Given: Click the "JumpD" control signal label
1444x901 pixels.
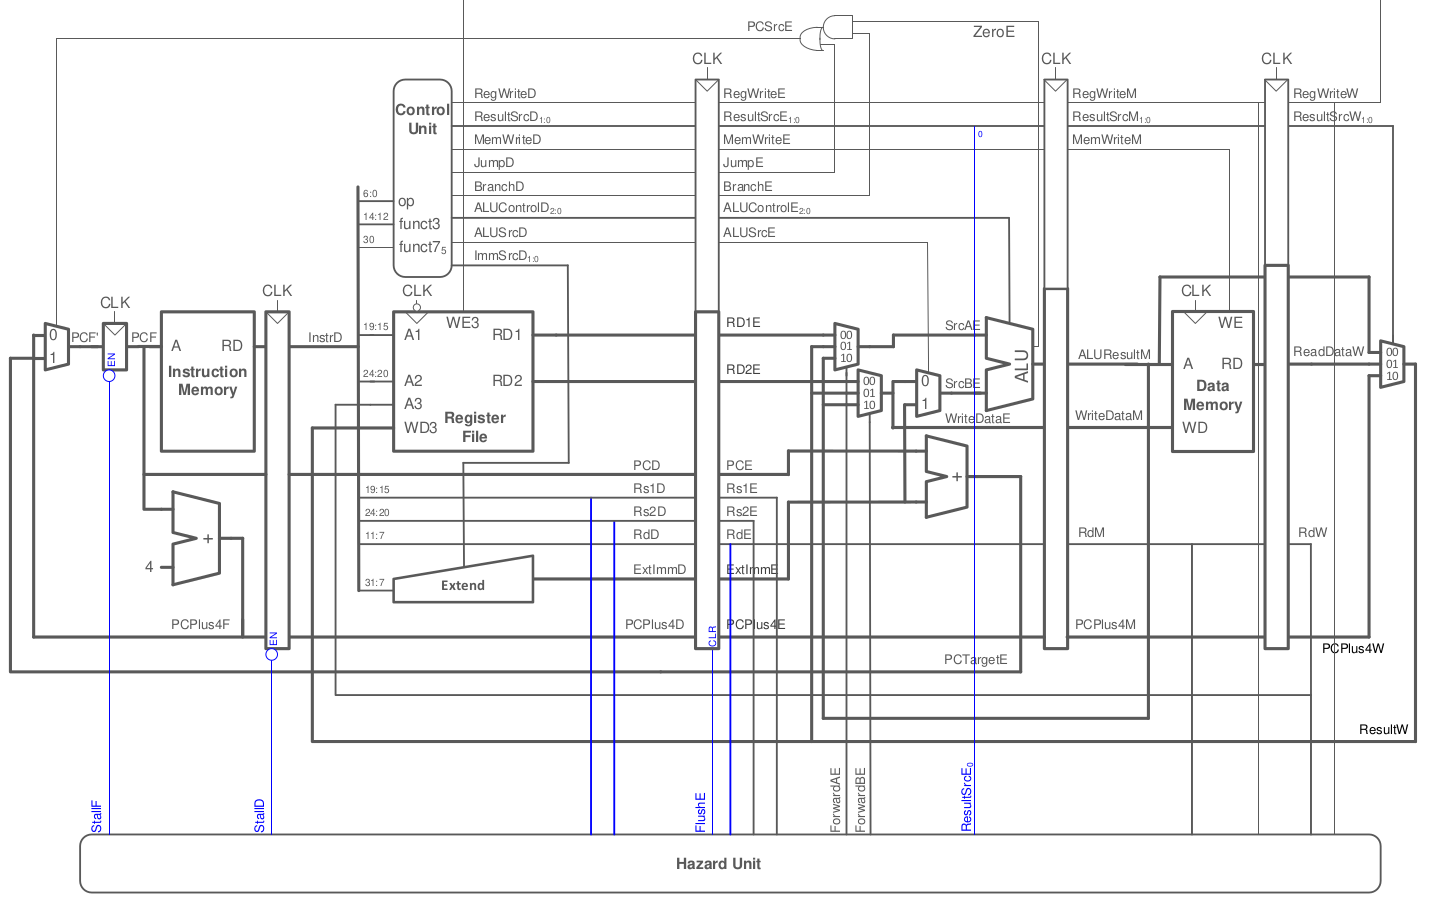Looking at the screenshot, I should 494,162.
